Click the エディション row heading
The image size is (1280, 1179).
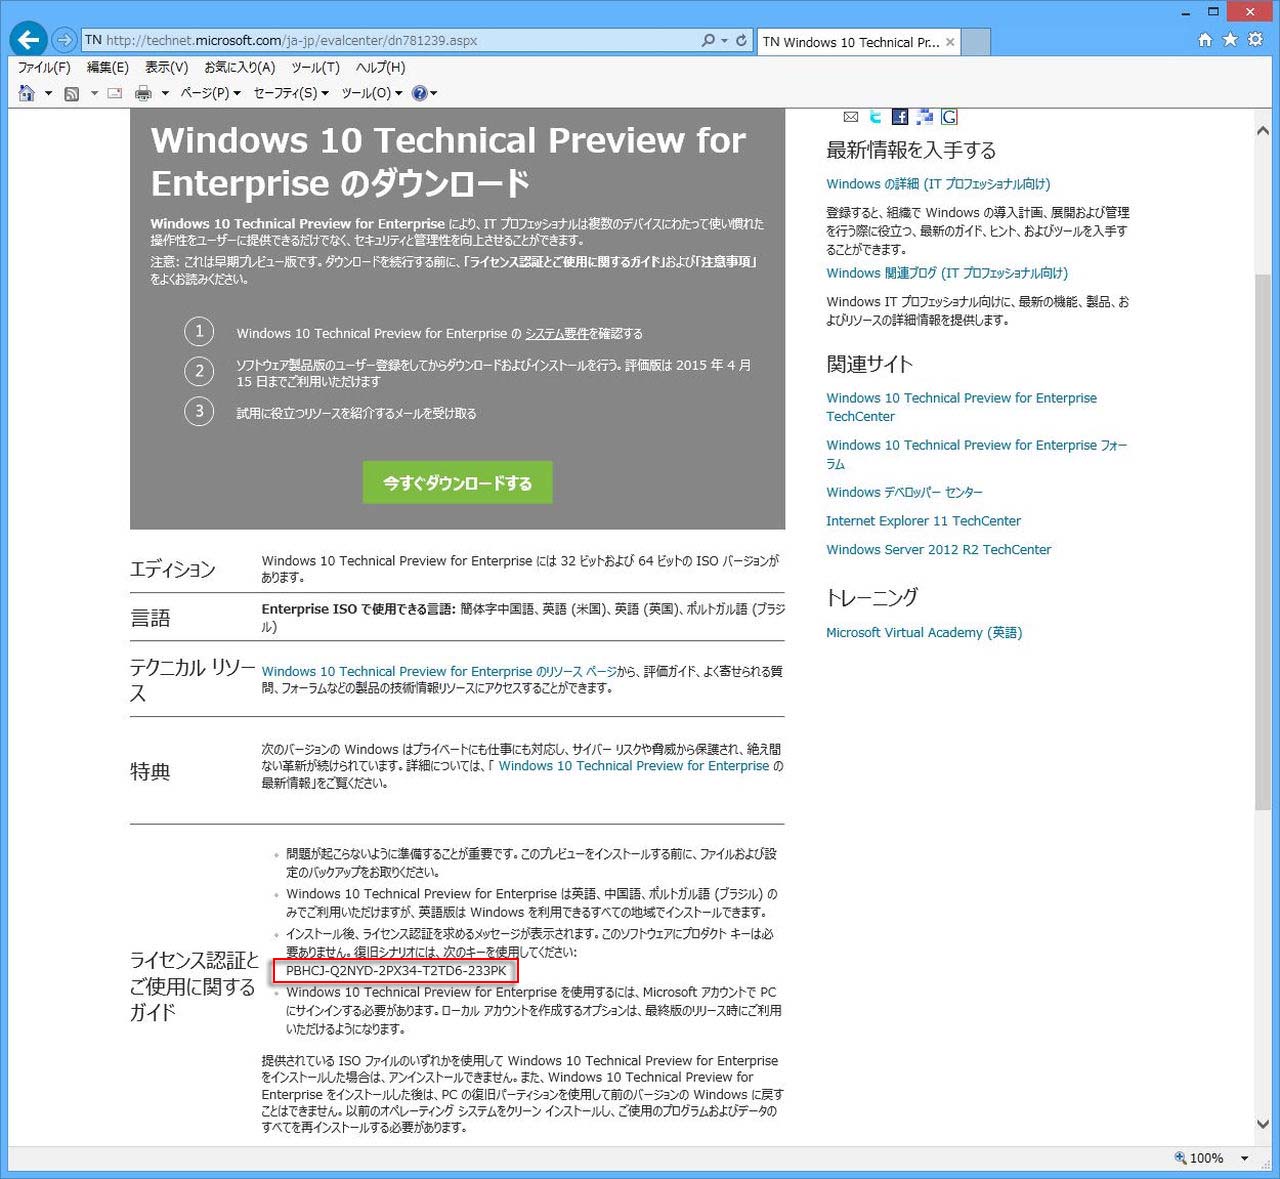(x=173, y=569)
